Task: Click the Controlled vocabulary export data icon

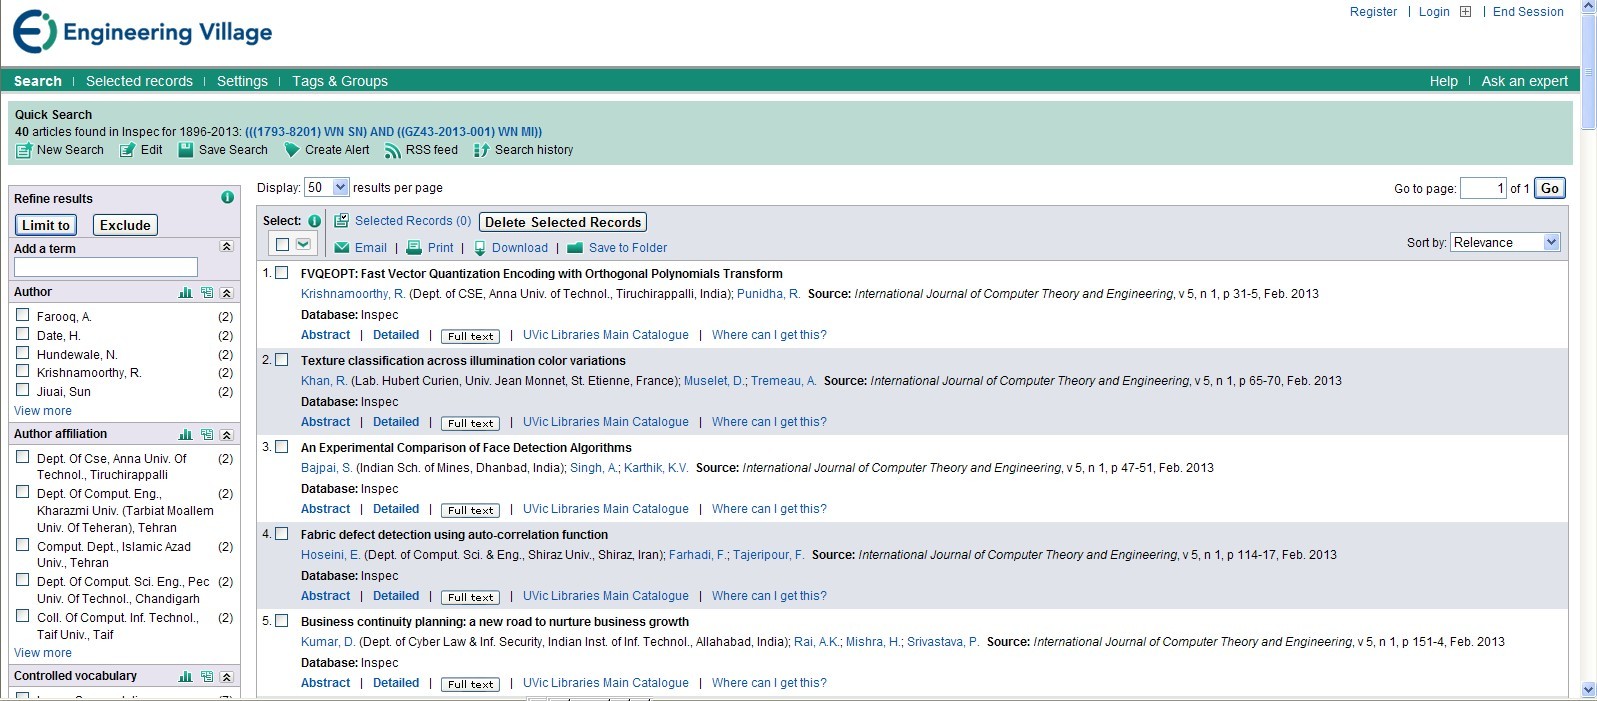Action: [206, 676]
